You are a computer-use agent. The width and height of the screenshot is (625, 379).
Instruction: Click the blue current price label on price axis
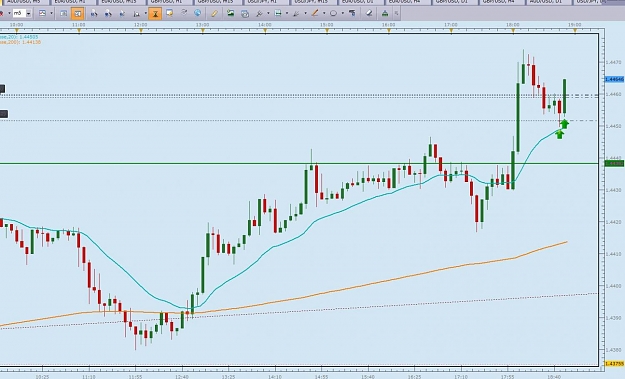(x=614, y=80)
